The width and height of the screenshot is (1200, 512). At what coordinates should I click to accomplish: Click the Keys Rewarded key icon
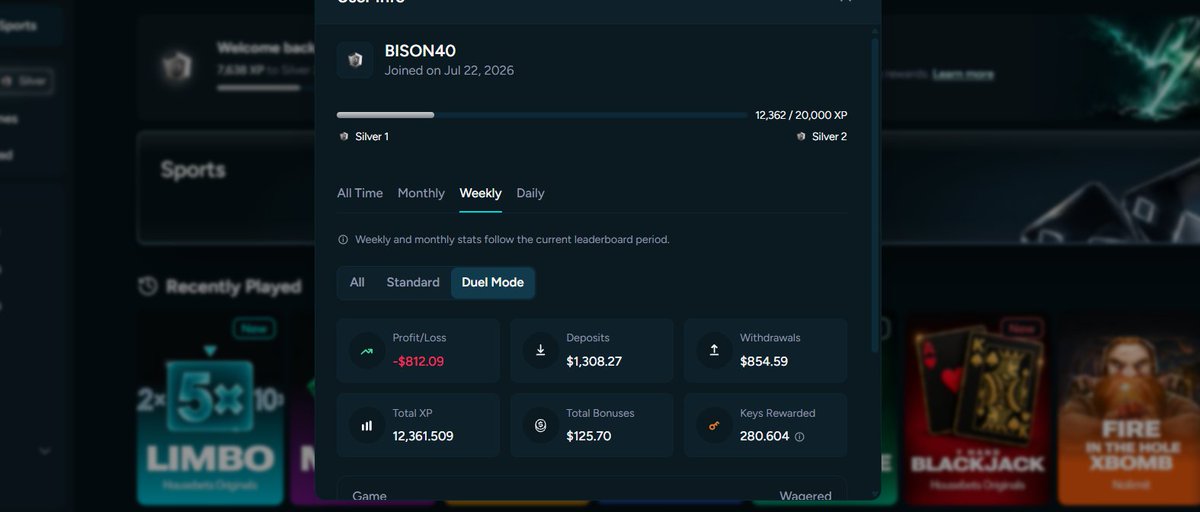714,426
